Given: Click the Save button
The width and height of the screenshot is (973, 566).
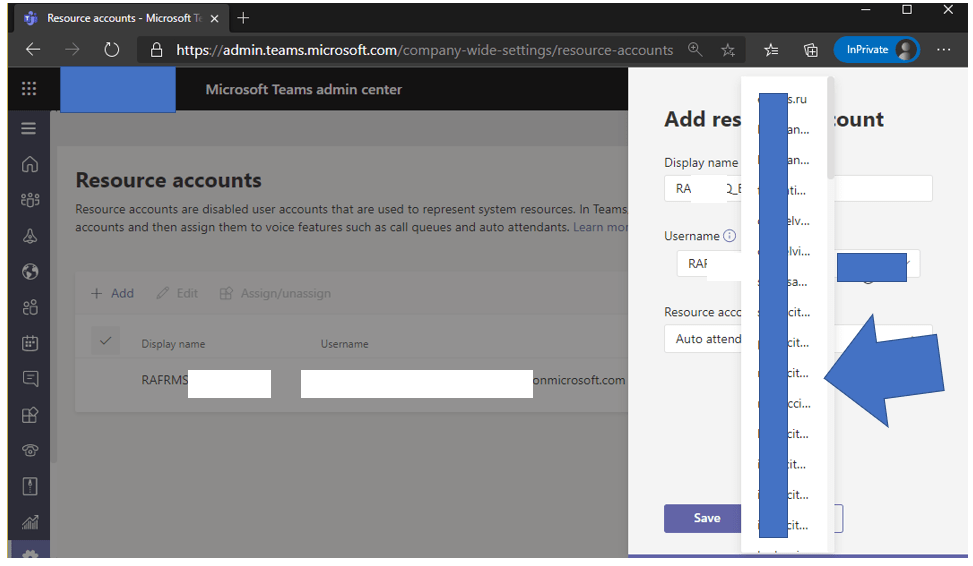Looking at the screenshot, I should [x=706, y=518].
